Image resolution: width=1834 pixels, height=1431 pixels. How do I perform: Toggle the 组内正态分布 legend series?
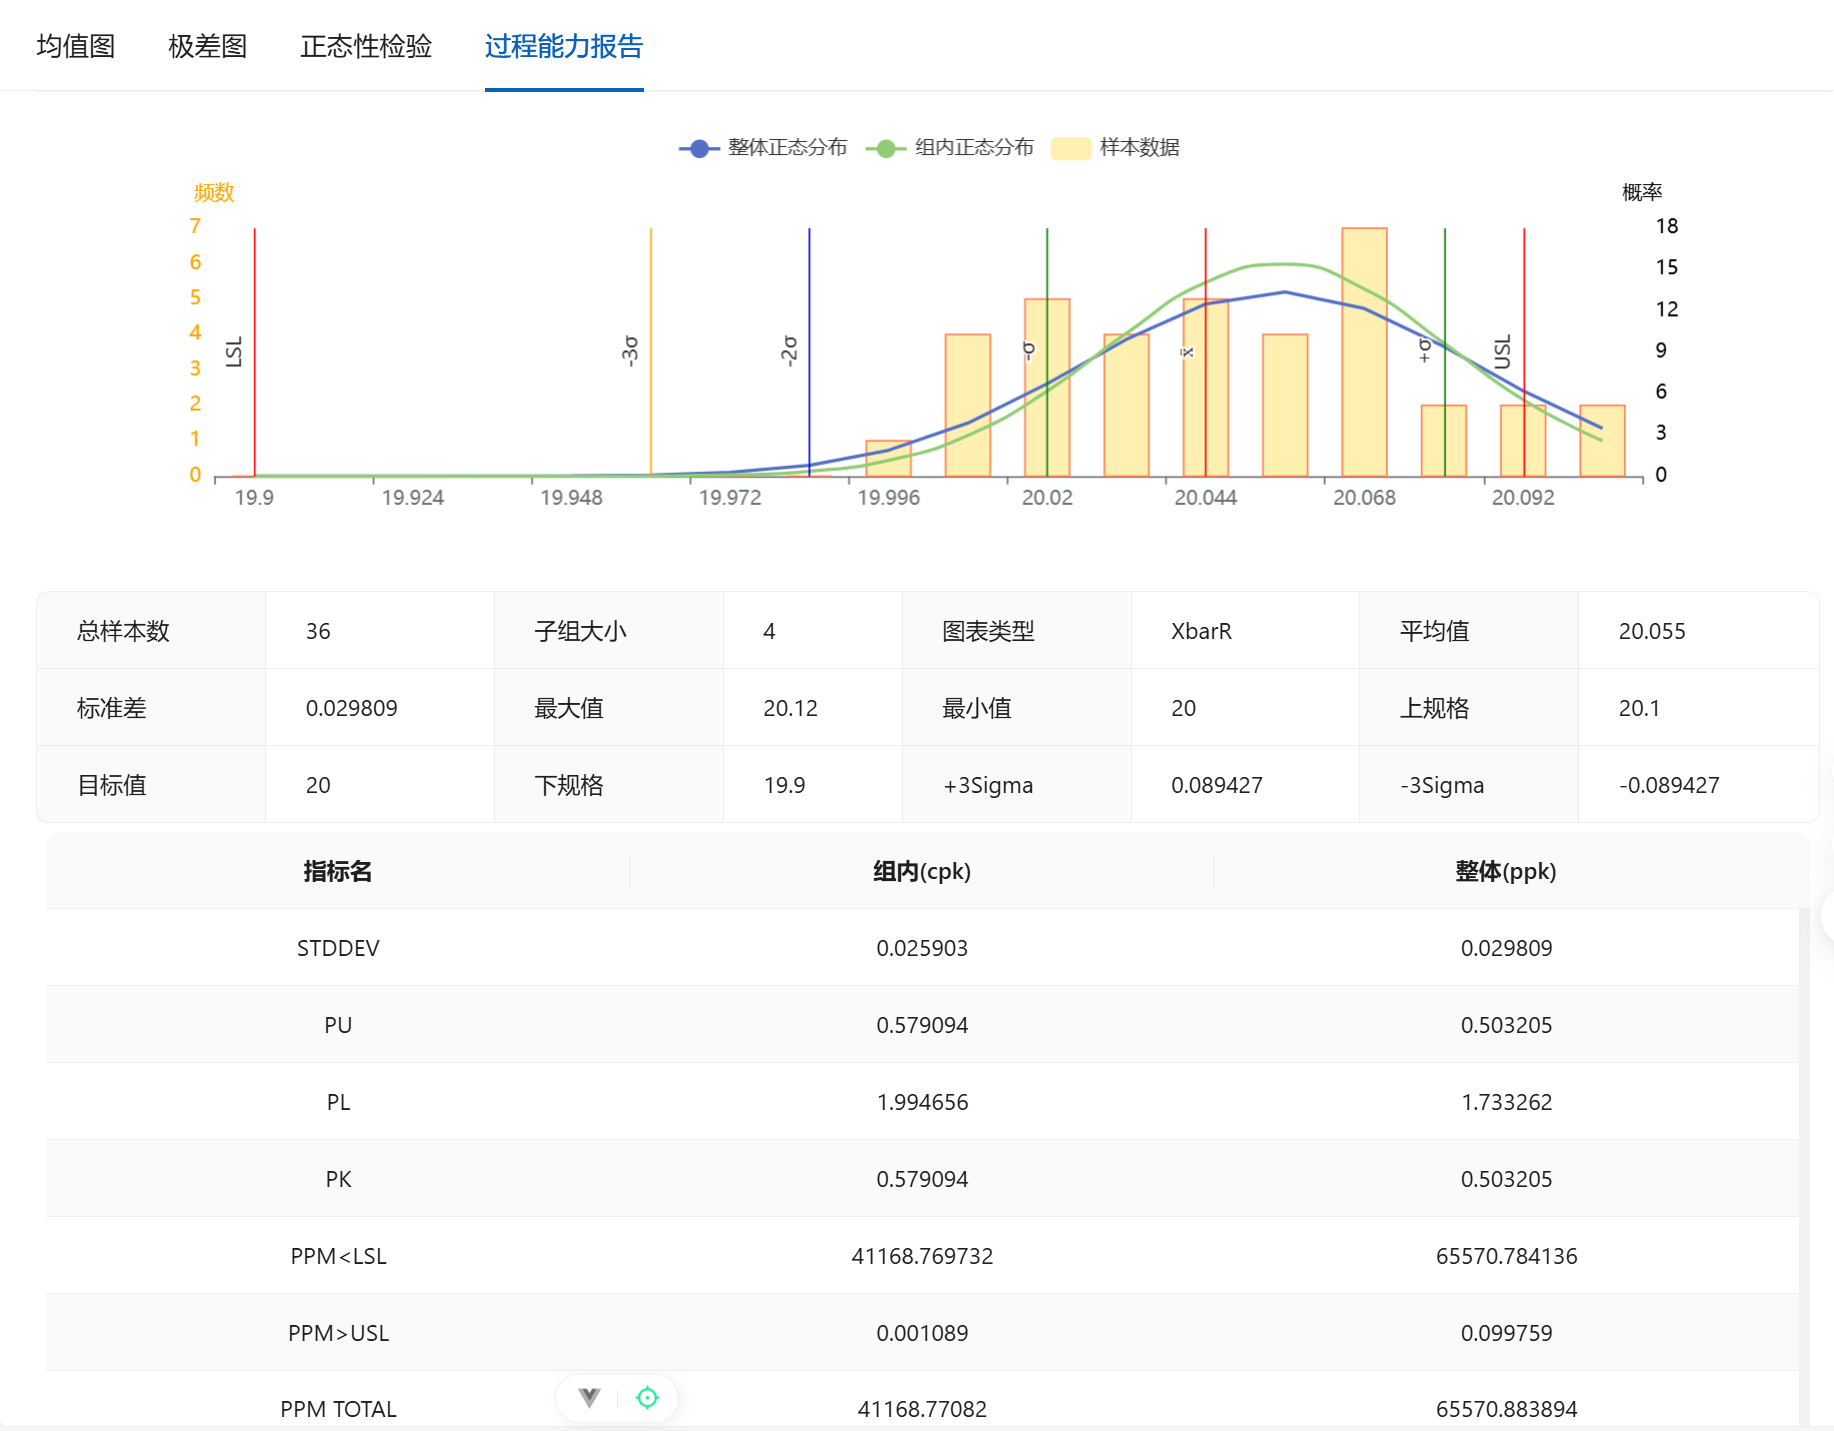(x=950, y=148)
